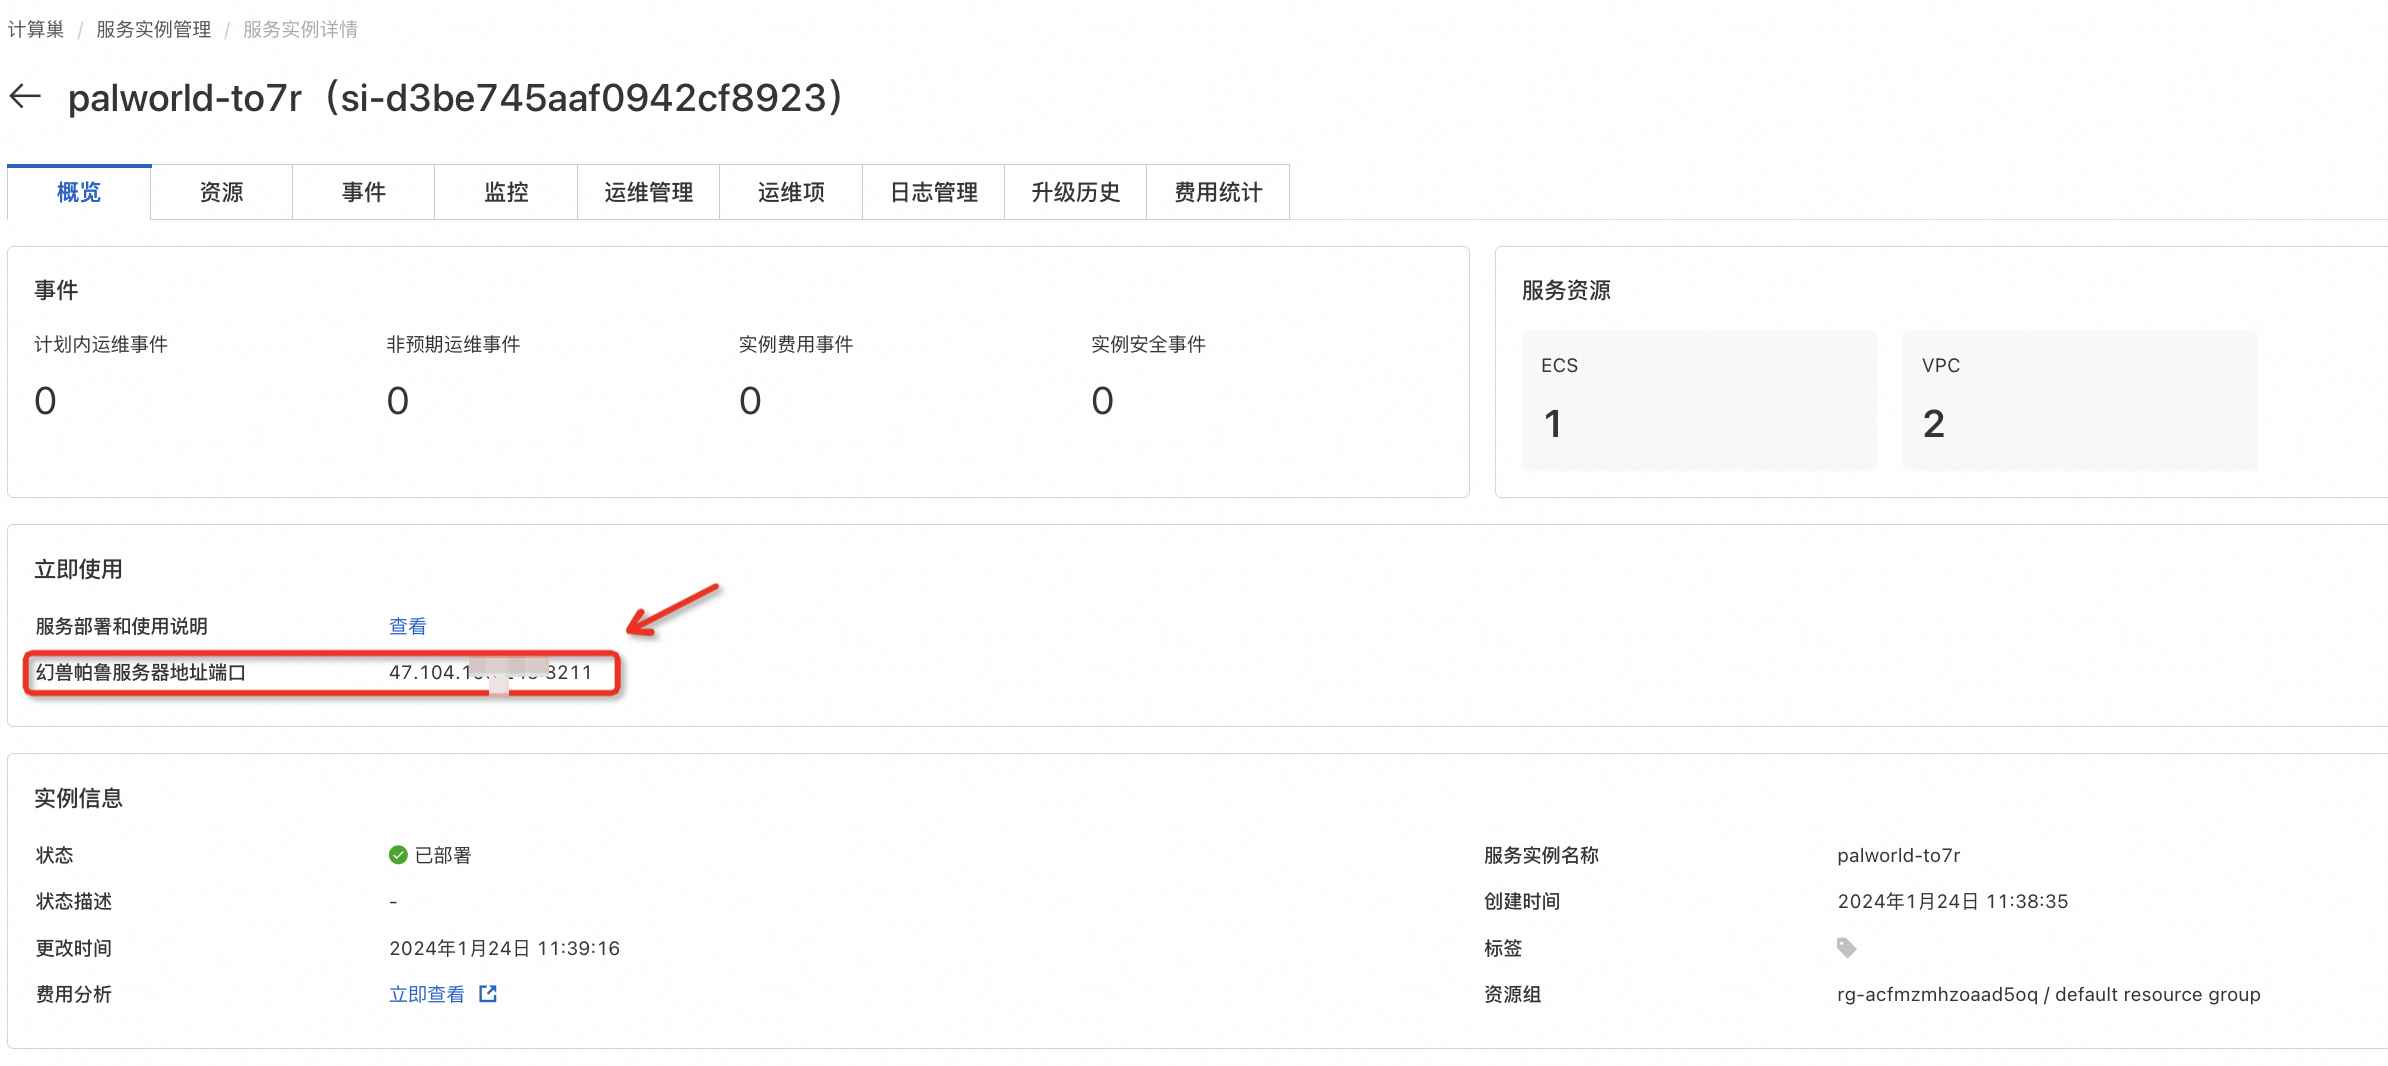Return to the 概览 tab
The width and height of the screenshot is (2388, 1066).
coord(79,192)
